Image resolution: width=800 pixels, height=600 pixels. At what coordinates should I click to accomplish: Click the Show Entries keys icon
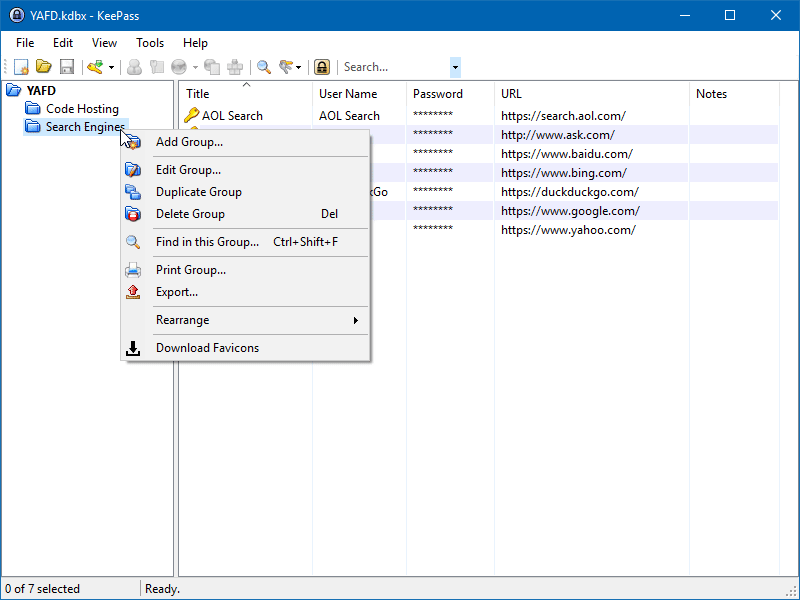(286, 67)
